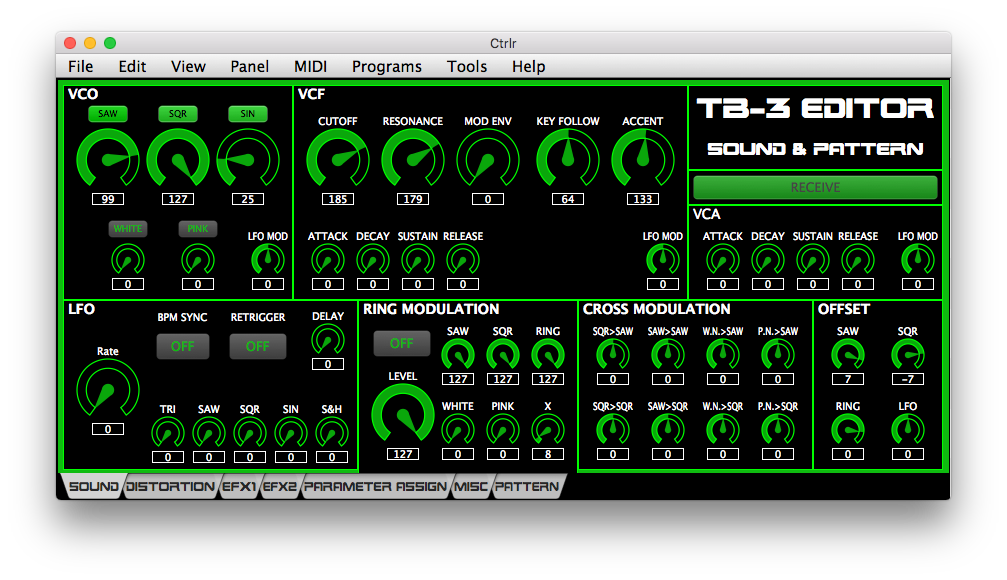The image size is (1007, 580).
Task: Switch on LFO RETRIGGER
Action: pyautogui.click(x=258, y=346)
